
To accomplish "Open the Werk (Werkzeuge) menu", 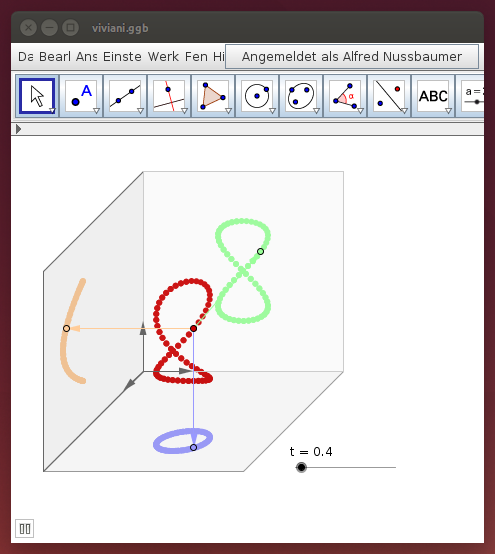I will (x=163, y=57).
